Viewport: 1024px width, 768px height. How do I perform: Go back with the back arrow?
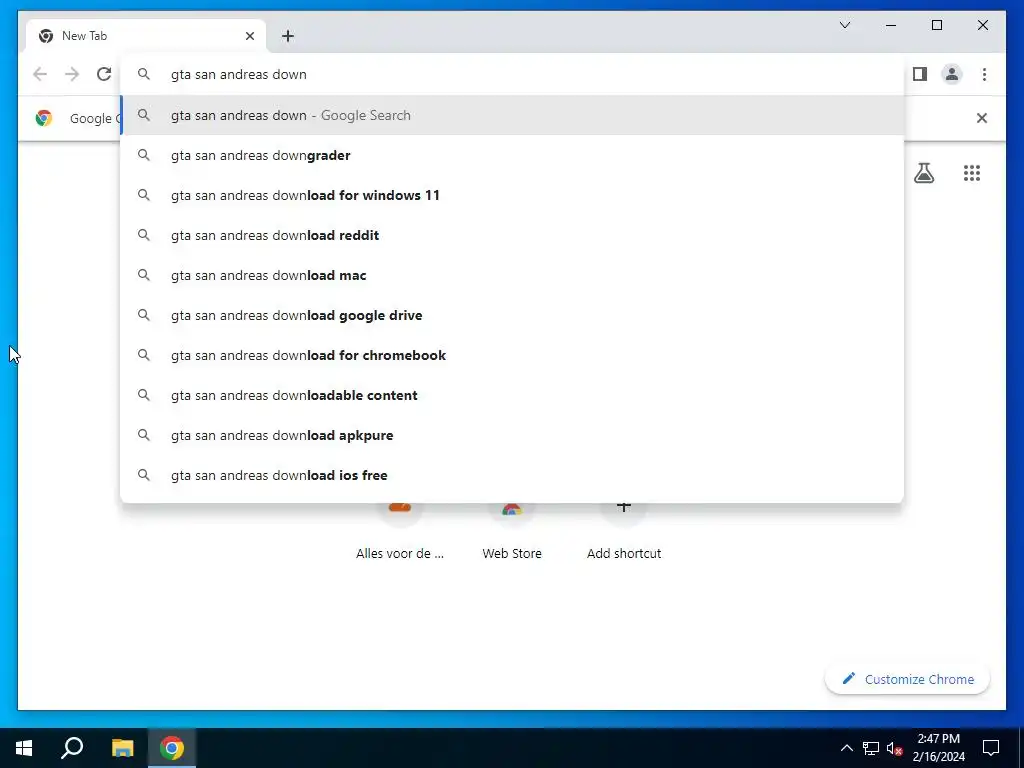click(x=40, y=74)
